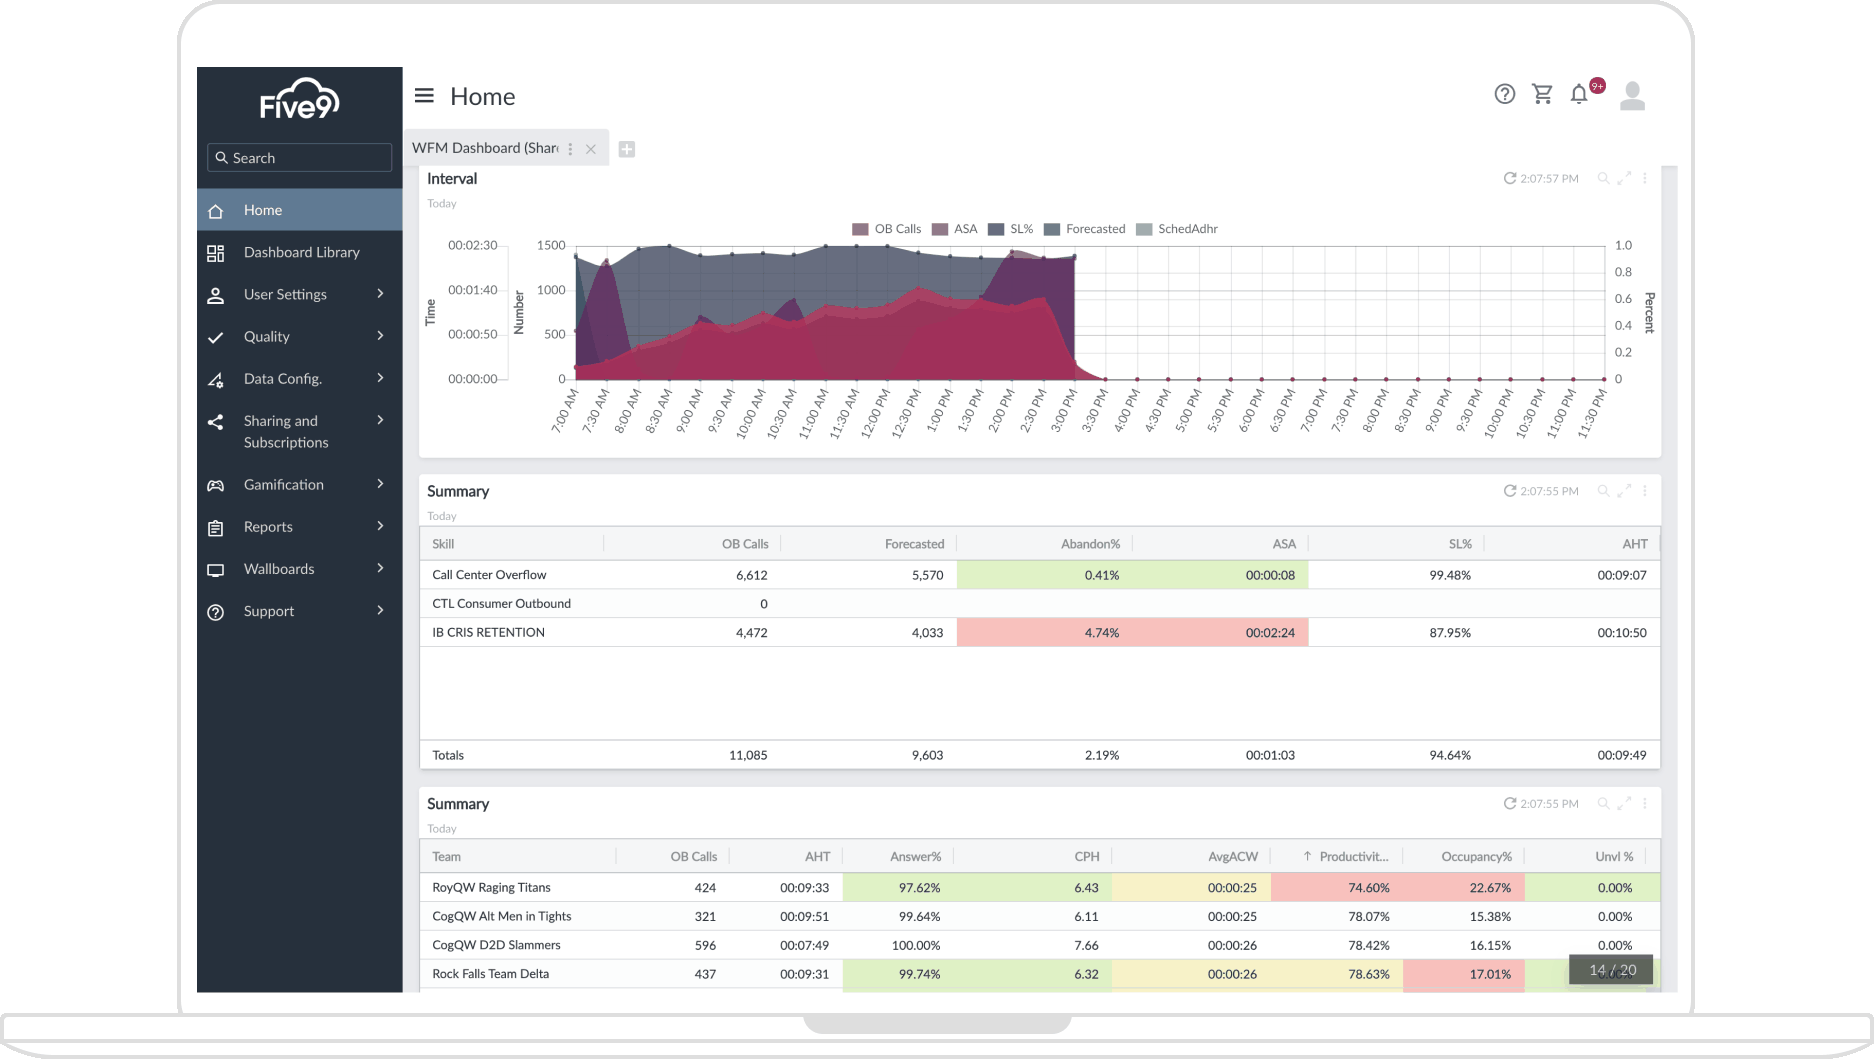1874x1059 pixels.
Task: Open the shopping cart icon
Action: (1542, 94)
